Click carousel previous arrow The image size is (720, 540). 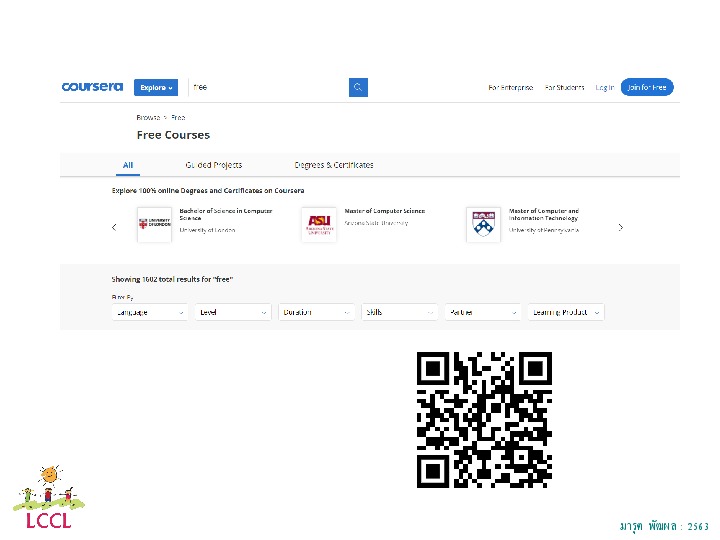(x=114, y=227)
